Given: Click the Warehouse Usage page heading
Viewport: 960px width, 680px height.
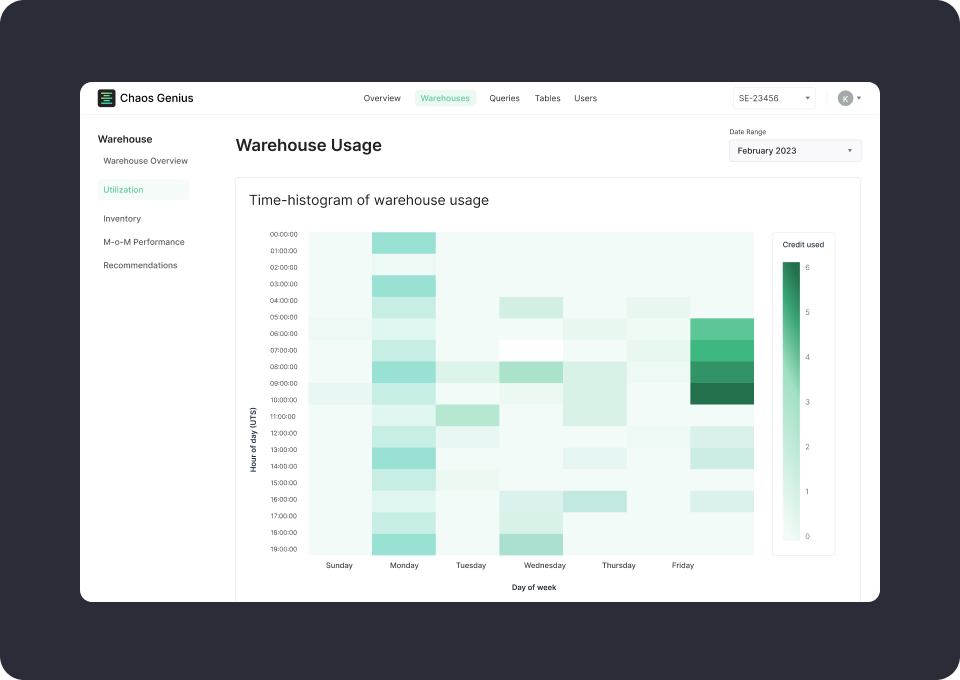Looking at the screenshot, I should tap(308, 145).
